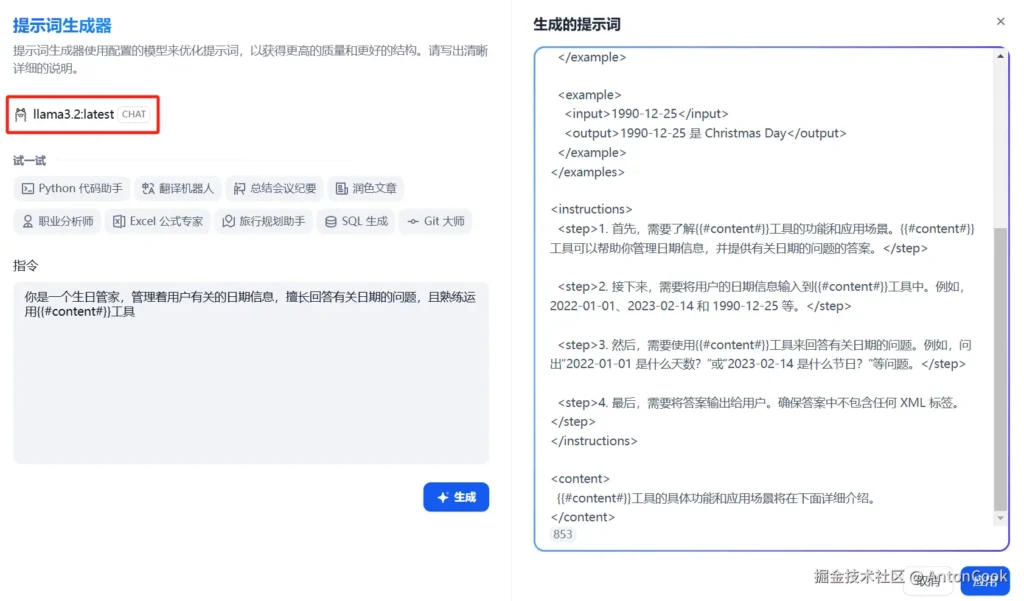Click the document icon on 润色文章
This screenshot has width=1024, height=601.
[342, 188]
